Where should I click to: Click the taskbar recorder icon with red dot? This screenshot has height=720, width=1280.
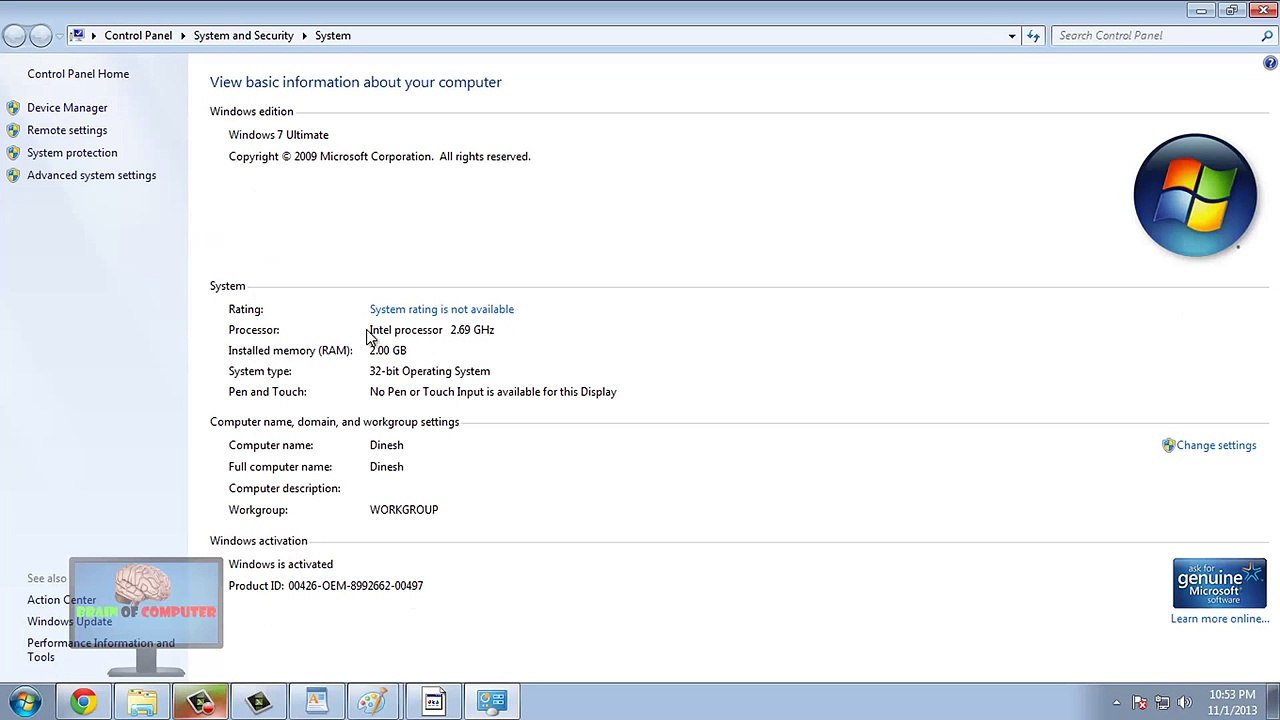point(200,702)
